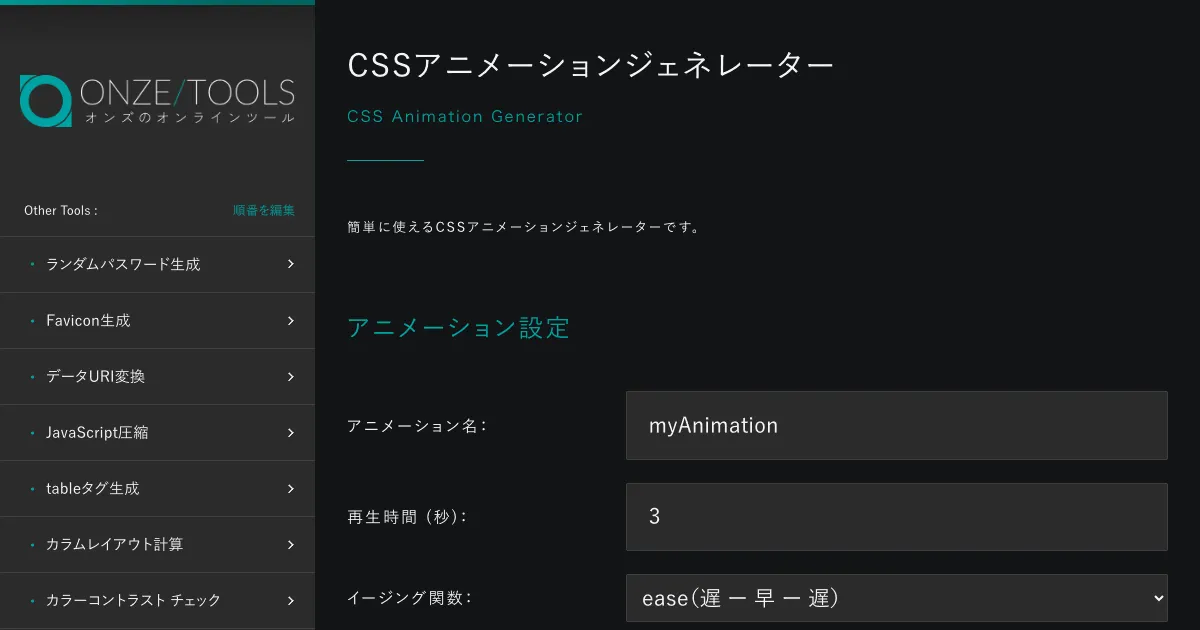Screen dimensions: 1200x630
Task: Click chevron arrow beside tableタグ生成
Action: coord(290,488)
